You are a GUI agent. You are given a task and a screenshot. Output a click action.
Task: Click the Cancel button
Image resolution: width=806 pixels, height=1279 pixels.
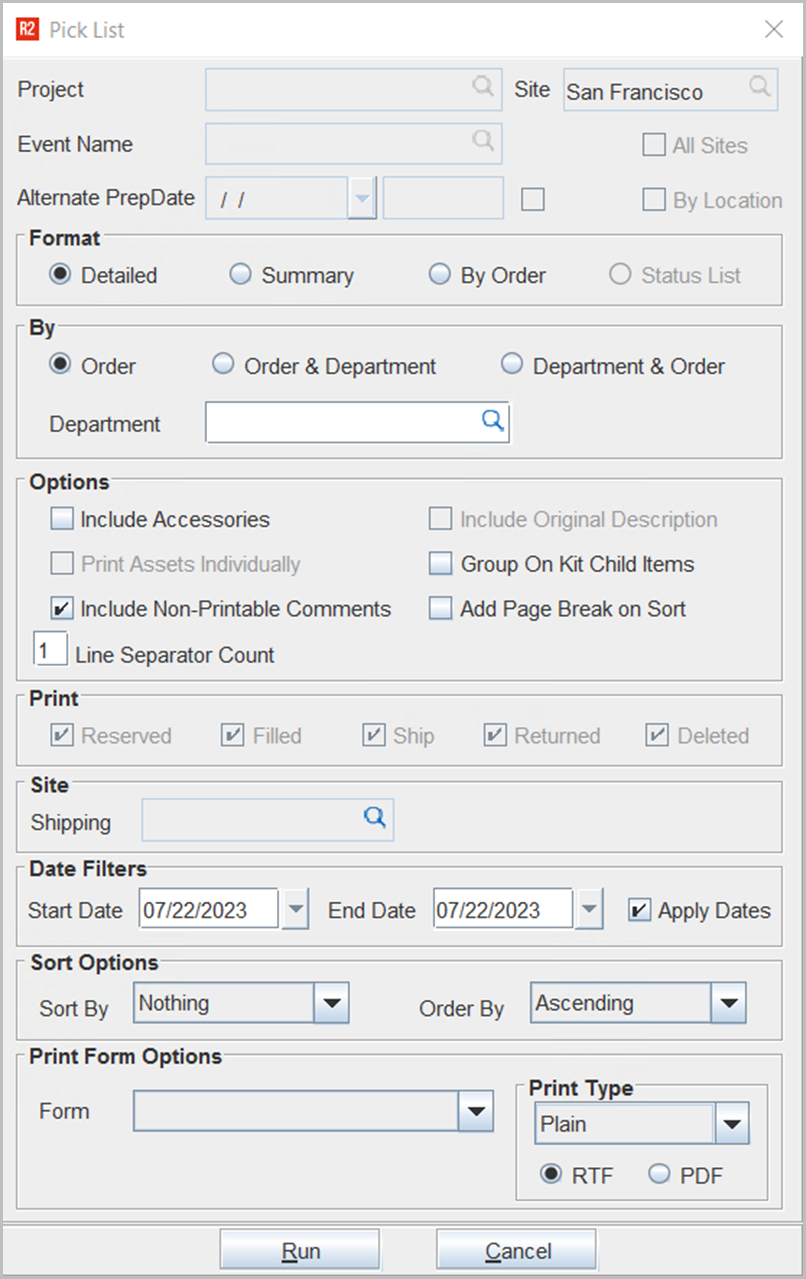coord(516,1251)
